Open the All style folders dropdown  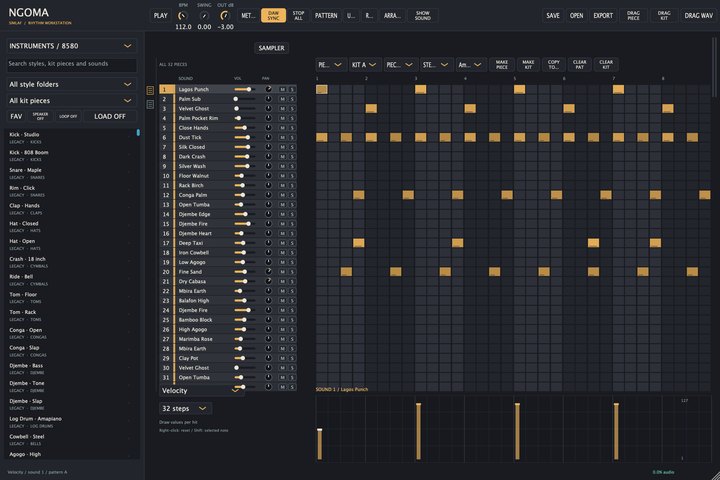72,85
